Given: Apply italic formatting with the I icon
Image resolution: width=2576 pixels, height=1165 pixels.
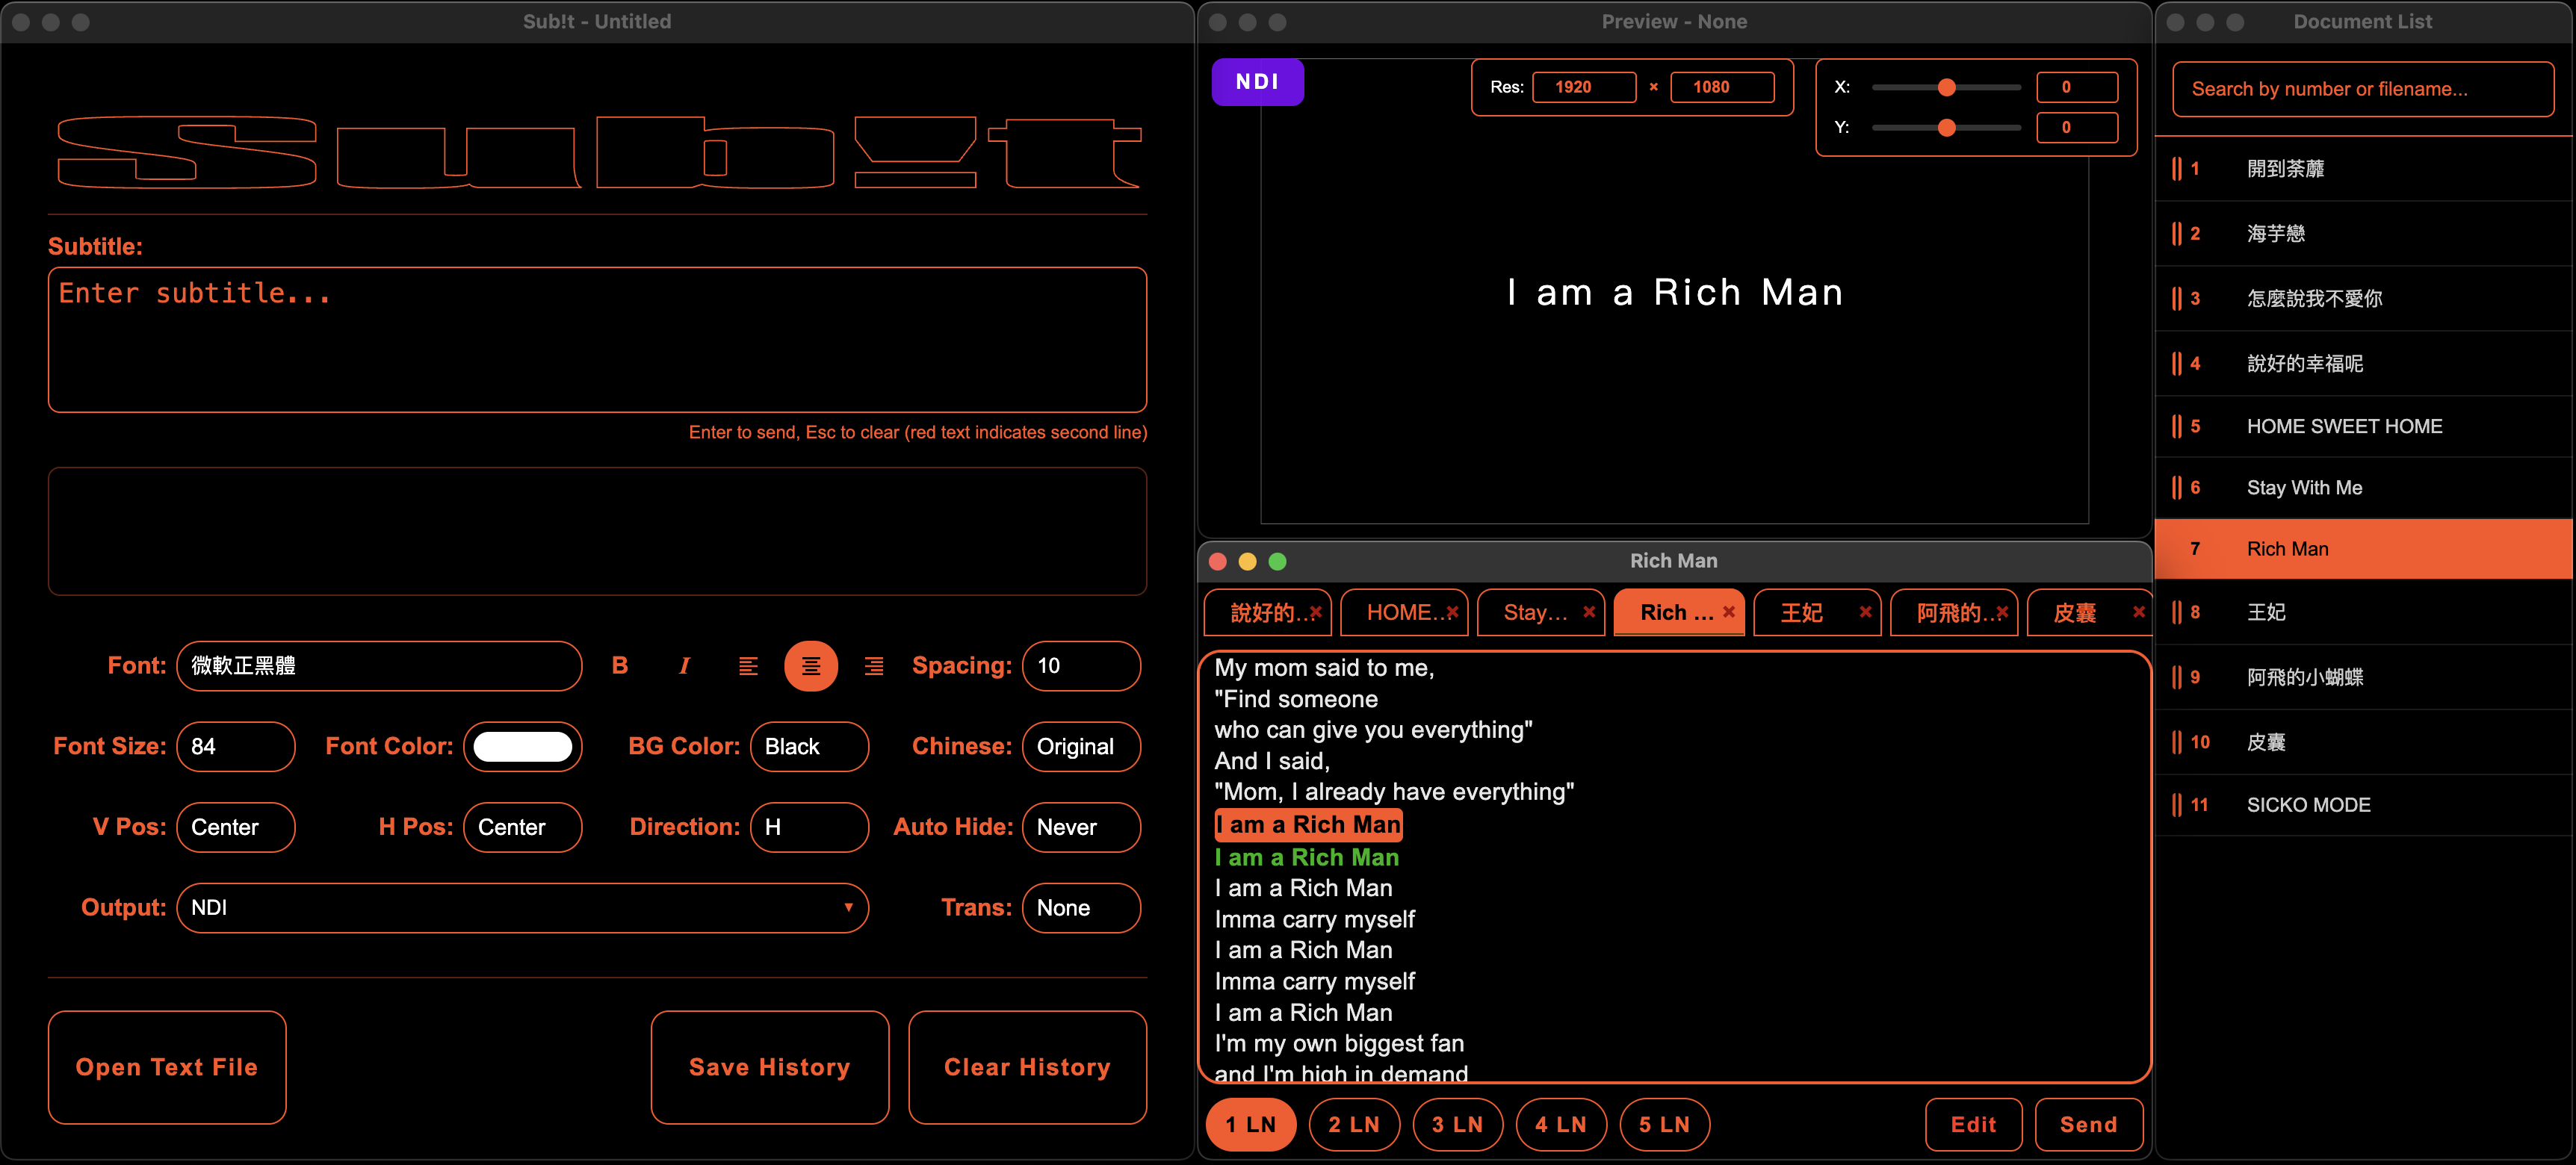Looking at the screenshot, I should coord(684,665).
